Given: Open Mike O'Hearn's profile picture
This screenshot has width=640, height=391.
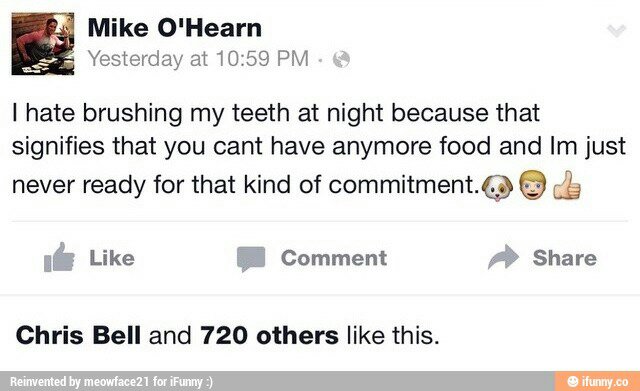Looking at the screenshot, I should coord(43,44).
